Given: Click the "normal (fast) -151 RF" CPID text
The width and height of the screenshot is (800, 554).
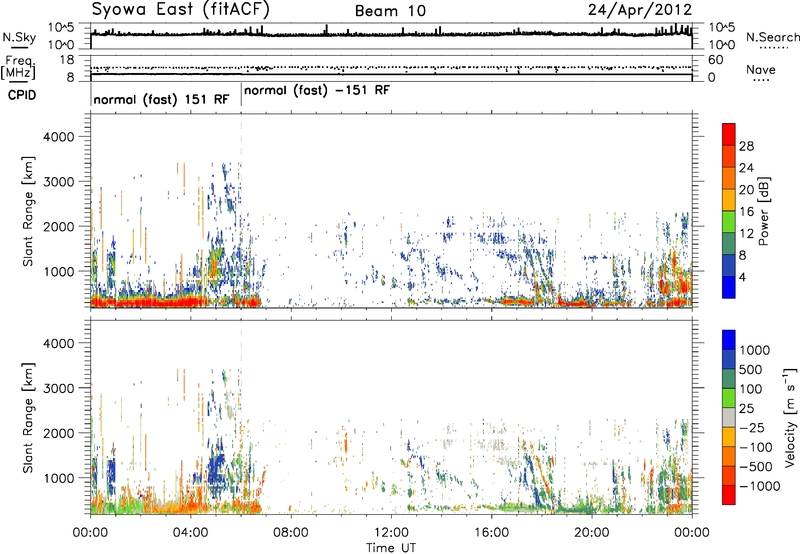Looking at the screenshot, I should click(x=317, y=91).
